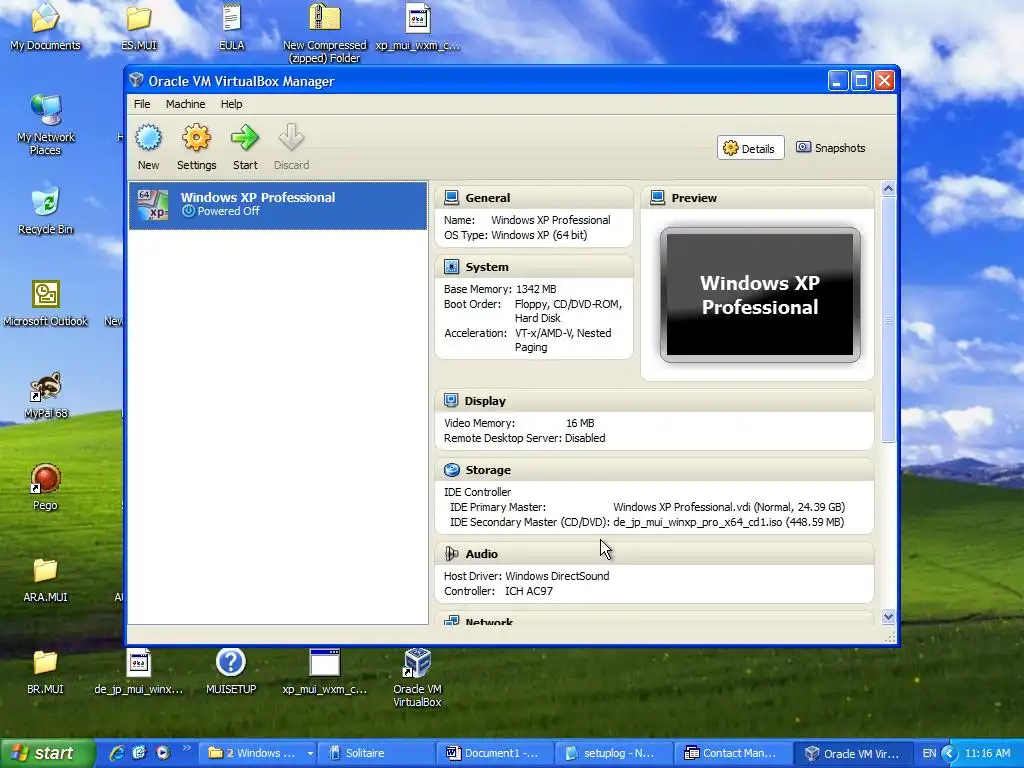Open VM Settings gear icon

(196, 138)
